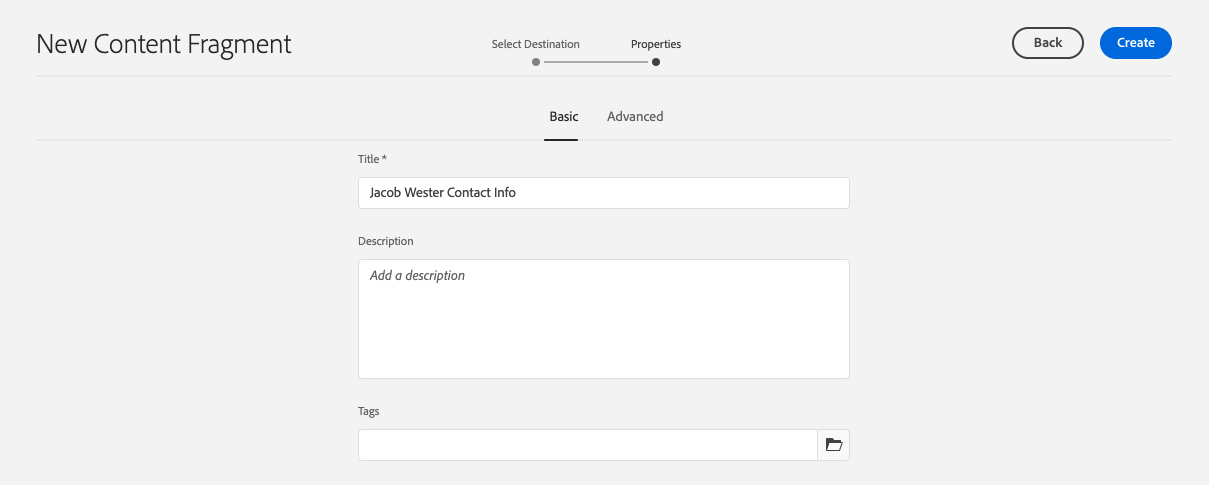Click the wizard progress line between steps
The image size is (1209, 485).
coord(596,62)
